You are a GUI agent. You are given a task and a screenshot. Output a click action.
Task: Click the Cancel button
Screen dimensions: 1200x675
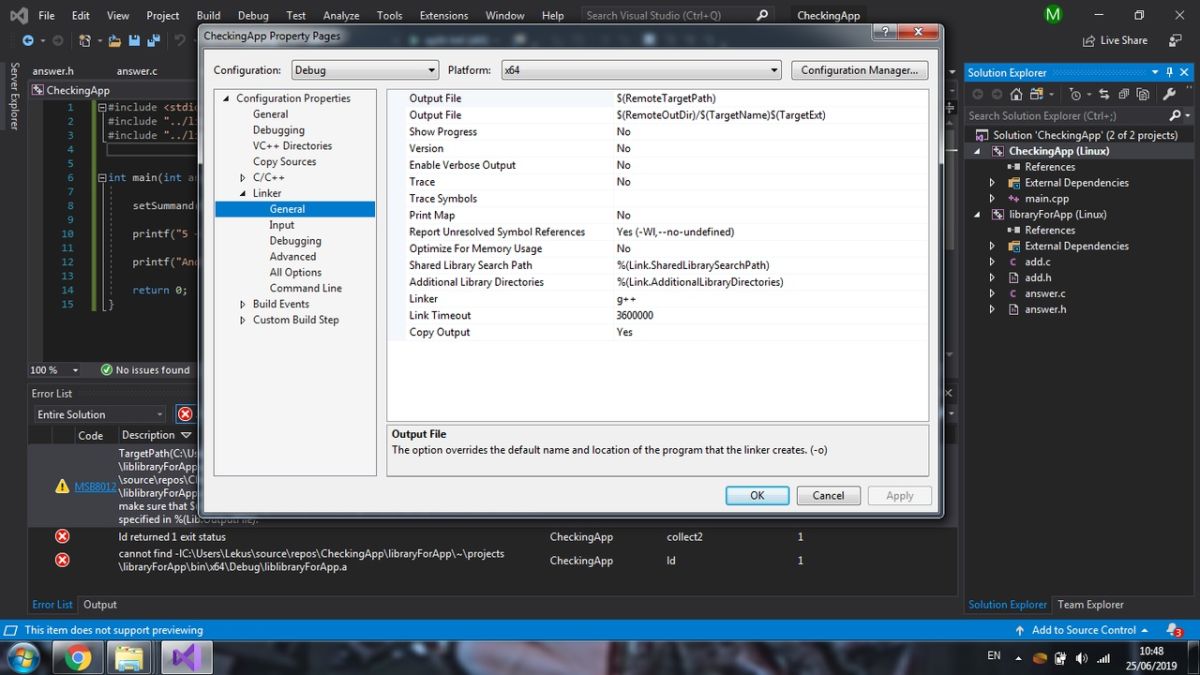pos(828,495)
